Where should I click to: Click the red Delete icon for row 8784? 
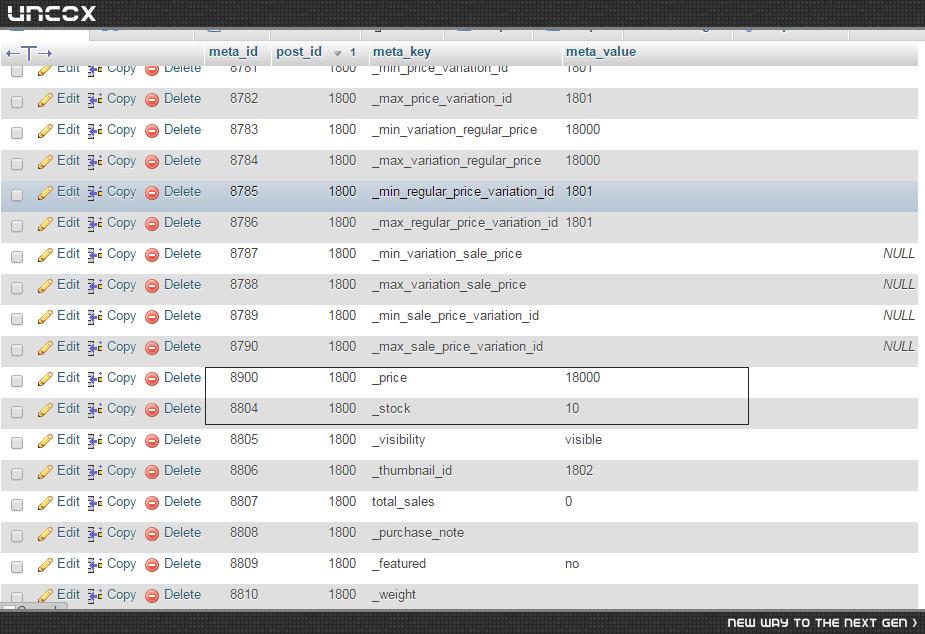(x=152, y=162)
